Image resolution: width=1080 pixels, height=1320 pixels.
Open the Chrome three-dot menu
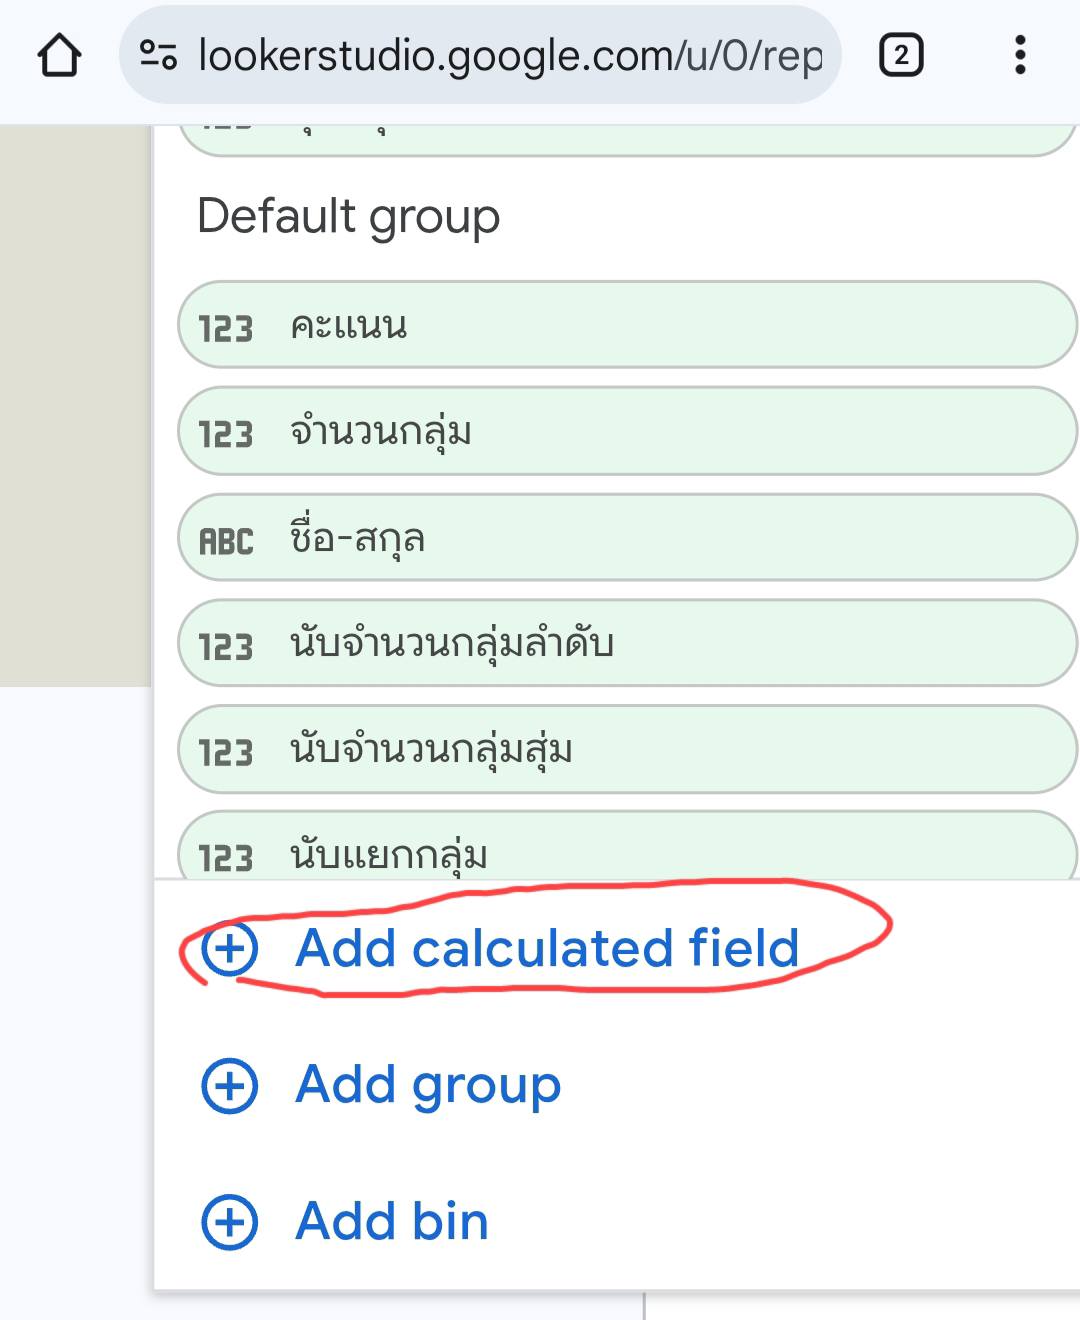(1019, 55)
